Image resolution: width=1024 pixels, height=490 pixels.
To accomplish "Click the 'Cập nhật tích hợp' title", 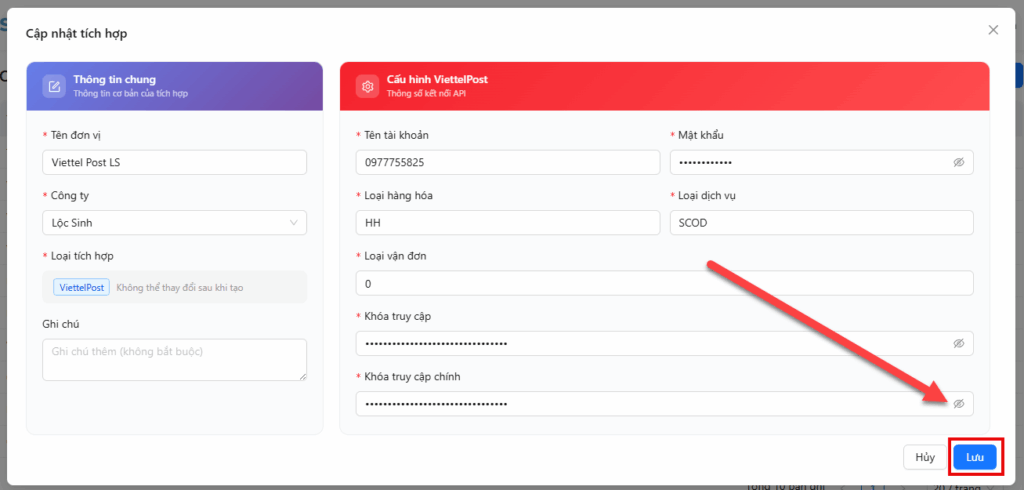I will pos(76,33).
